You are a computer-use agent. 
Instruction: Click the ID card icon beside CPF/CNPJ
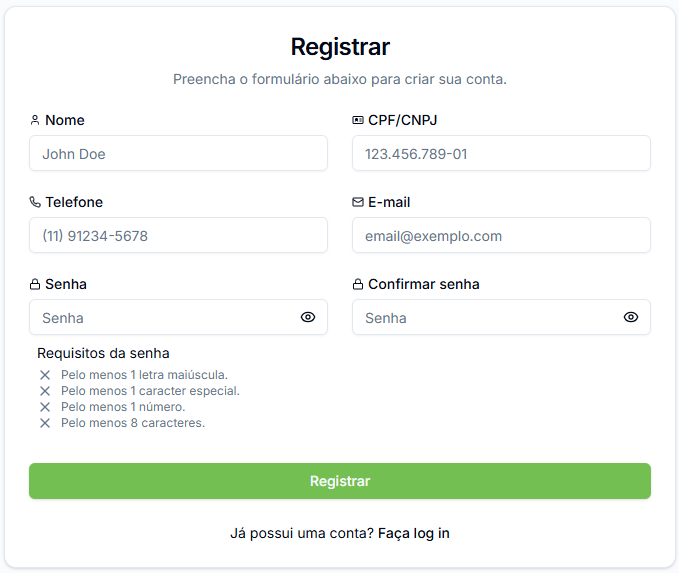pos(358,120)
